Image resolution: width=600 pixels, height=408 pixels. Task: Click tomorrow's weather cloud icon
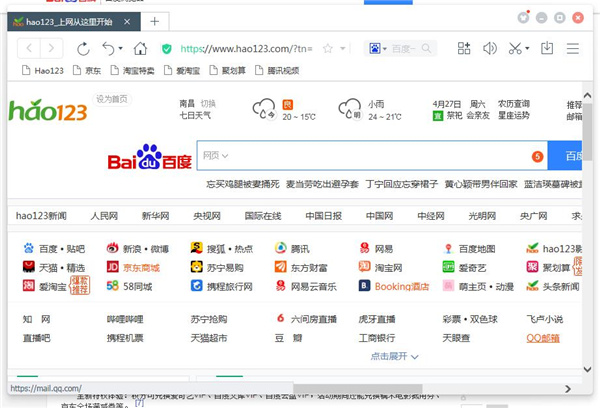click(350, 109)
